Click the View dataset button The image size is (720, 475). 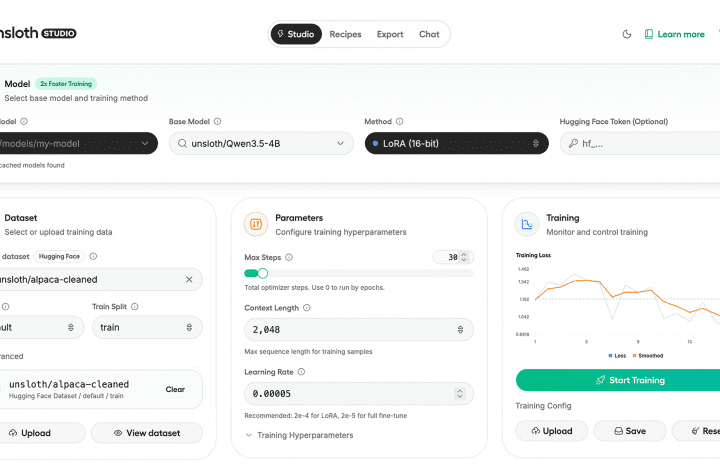(147, 433)
